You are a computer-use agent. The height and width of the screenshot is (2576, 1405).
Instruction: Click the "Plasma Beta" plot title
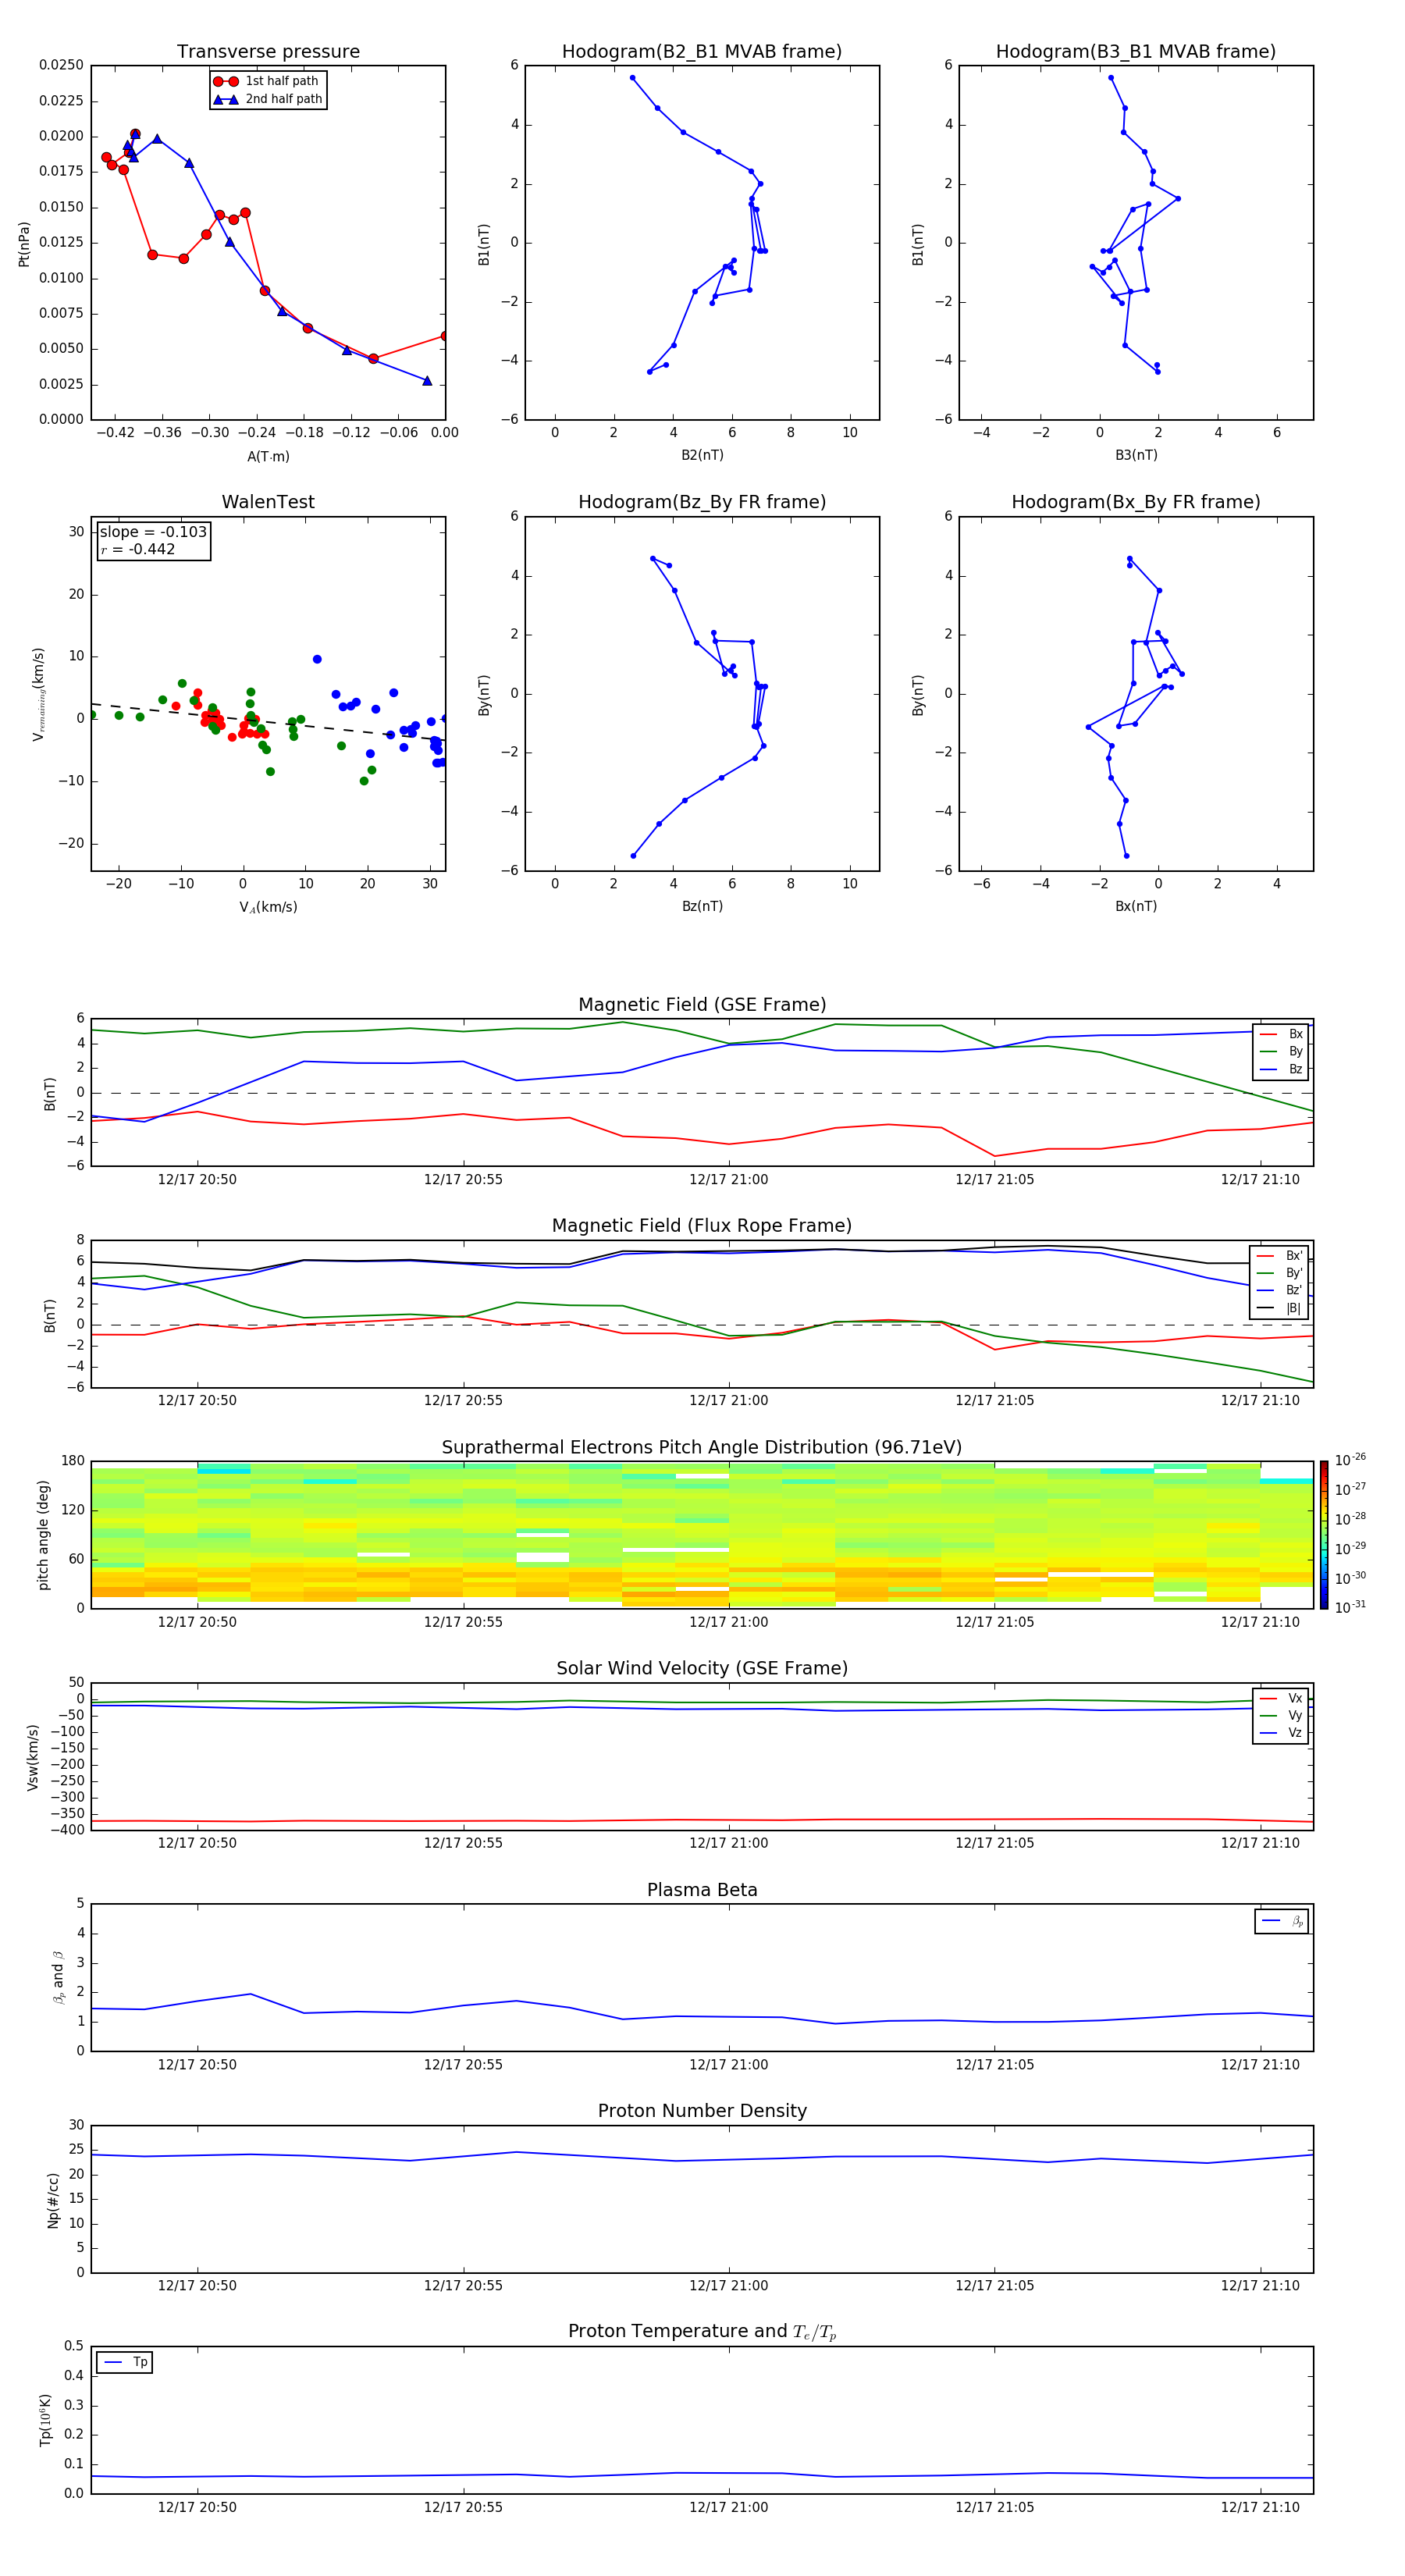pos(702,1890)
